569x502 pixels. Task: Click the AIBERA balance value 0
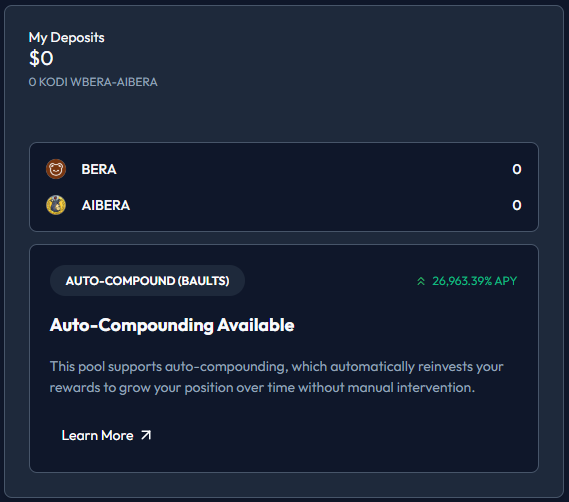(517, 205)
